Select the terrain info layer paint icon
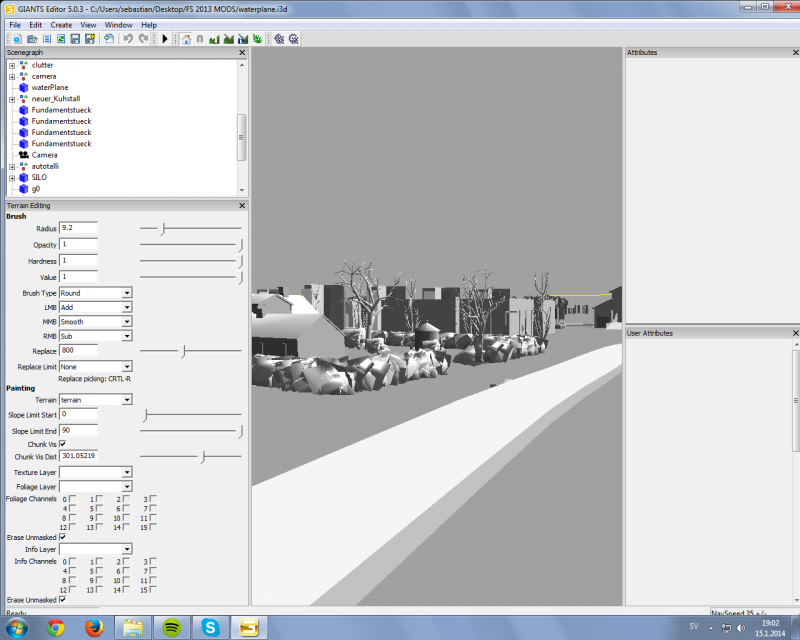800x640 pixels. (x=243, y=39)
